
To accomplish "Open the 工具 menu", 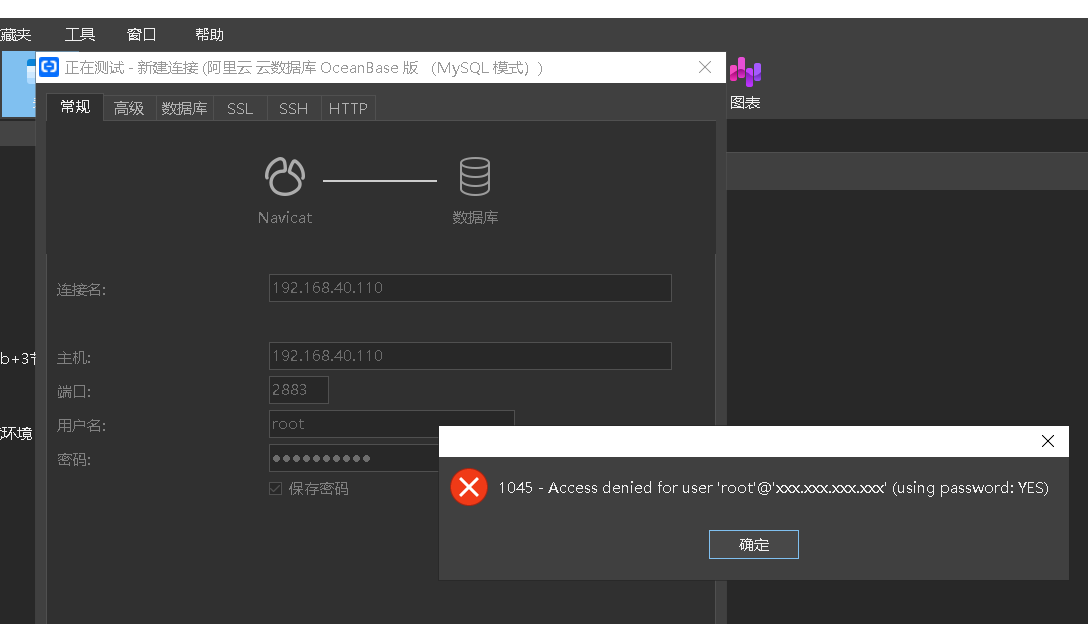I will pyautogui.click(x=80, y=35).
